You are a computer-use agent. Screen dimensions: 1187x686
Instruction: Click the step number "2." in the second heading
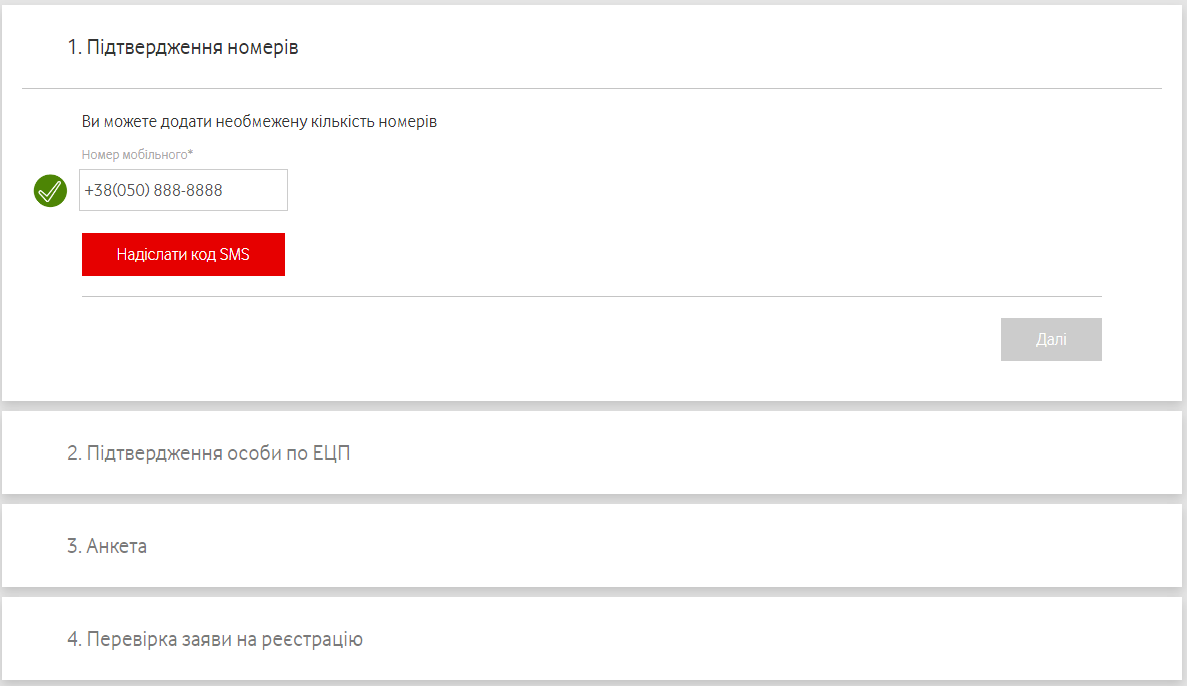pos(74,453)
